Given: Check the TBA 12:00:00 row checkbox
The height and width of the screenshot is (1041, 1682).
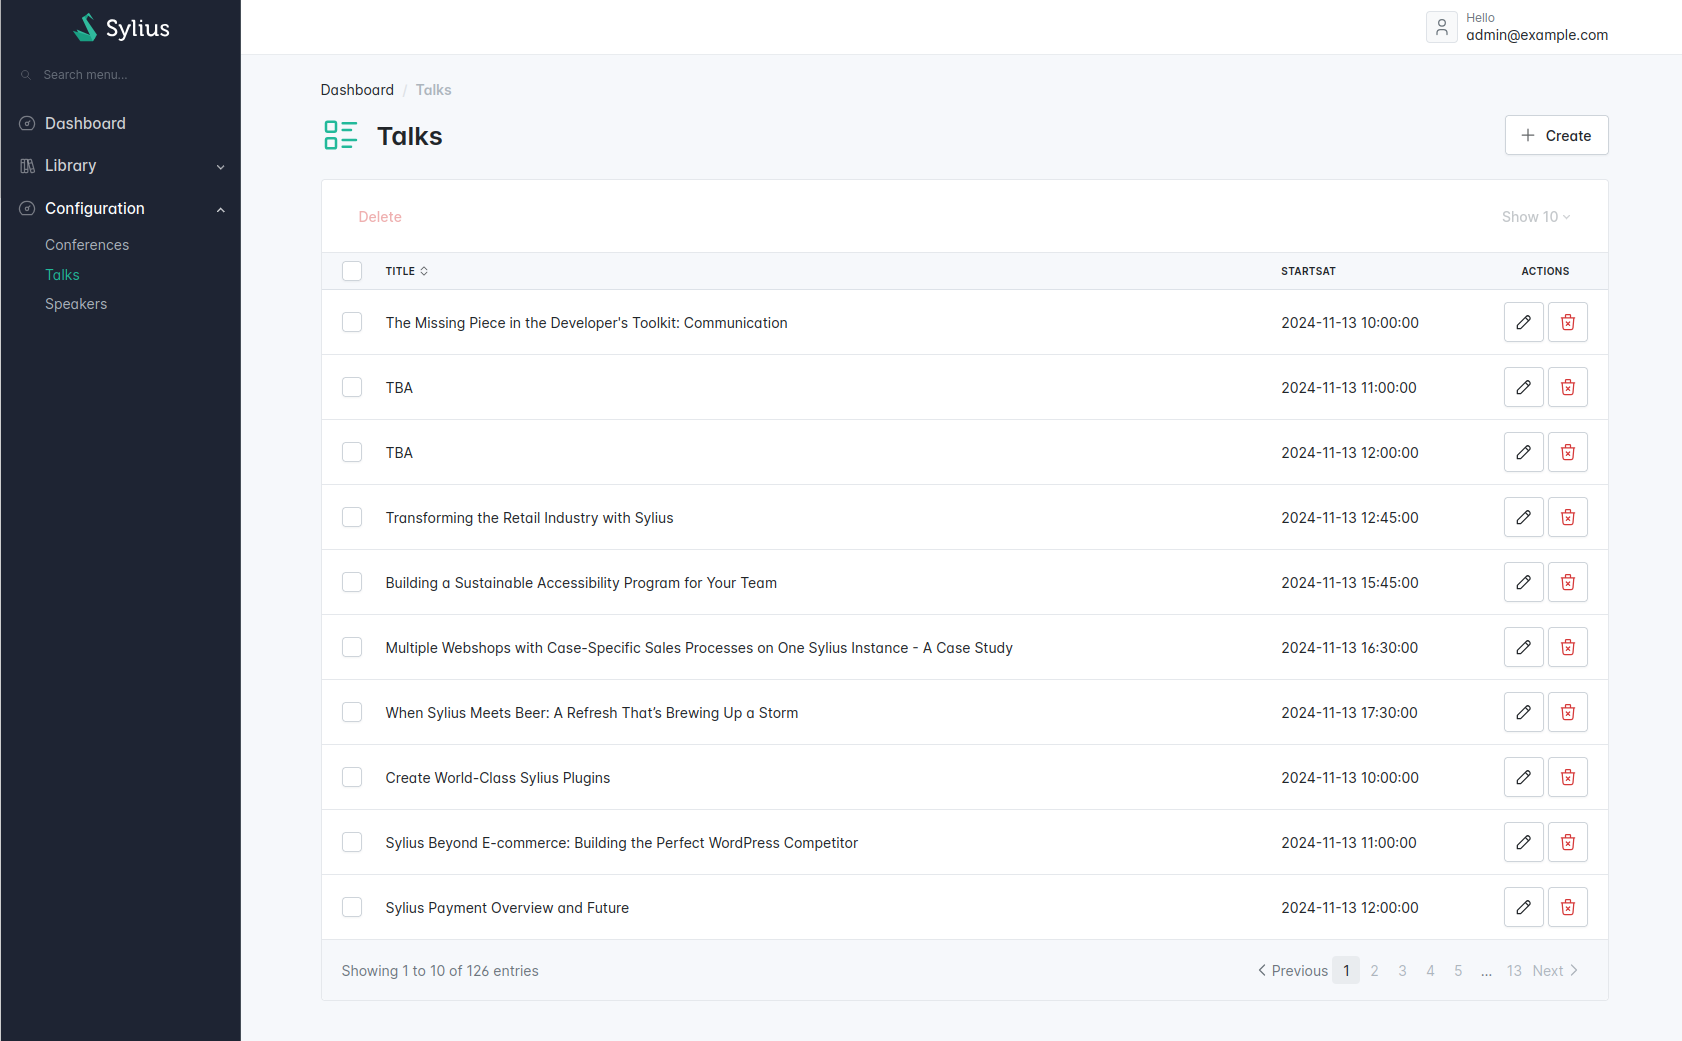Looking at the screenshot, I should 352,452.
